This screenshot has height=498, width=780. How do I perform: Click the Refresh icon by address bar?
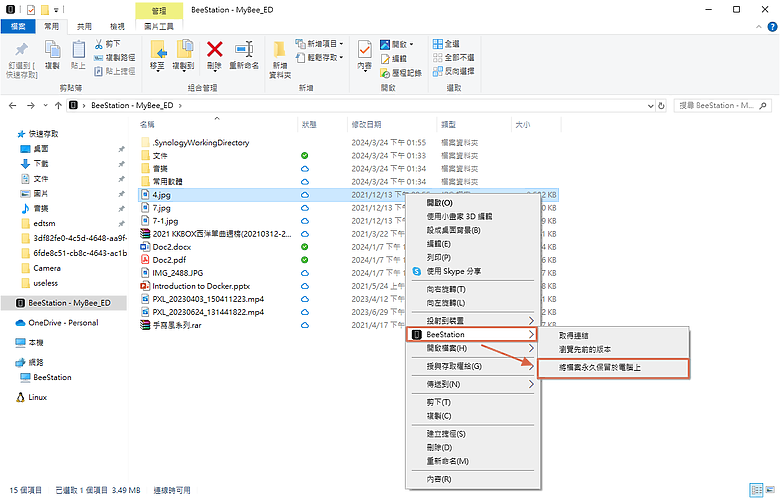tap(661, 105)
